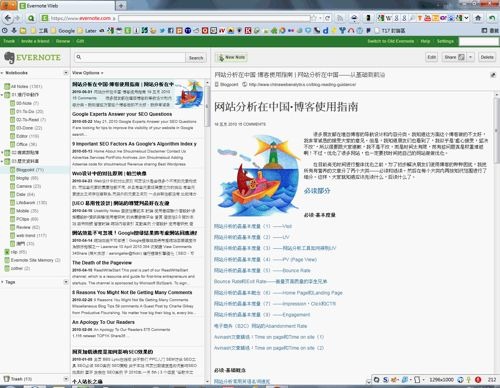Click the magnifier icon in search field
The height and width of the screenshot is (388, 500).
79,57
